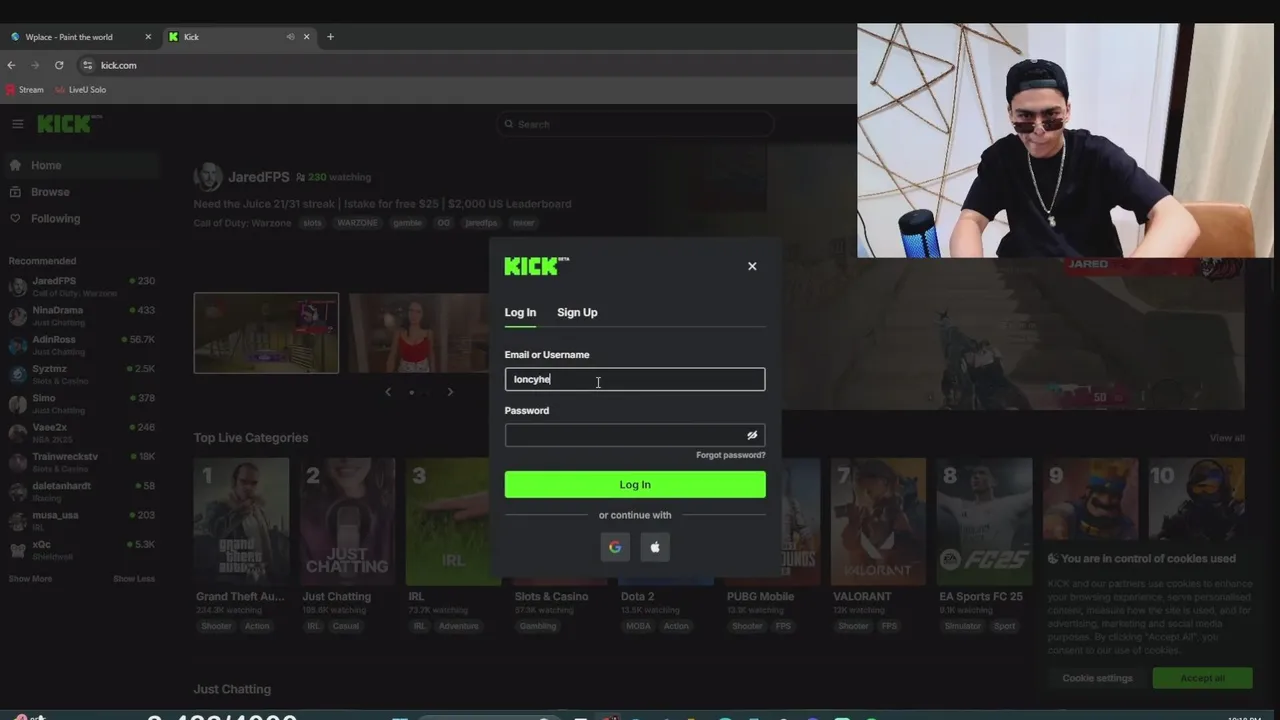Expand recommended list with Show More
1280x720 pixels.
(30, 579)
